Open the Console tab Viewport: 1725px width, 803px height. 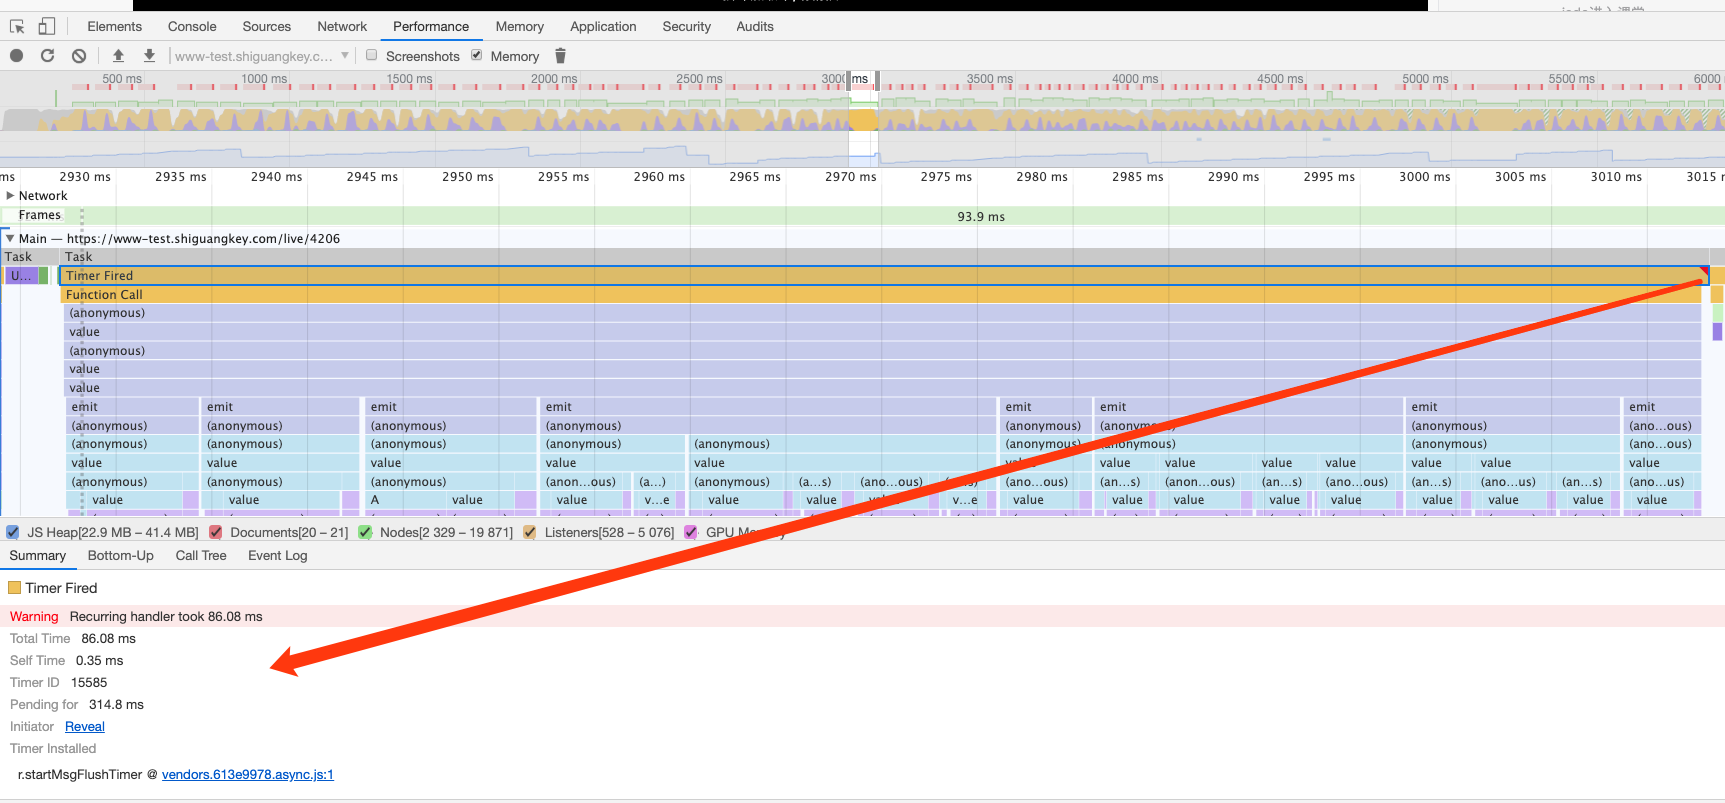[192, 27]
